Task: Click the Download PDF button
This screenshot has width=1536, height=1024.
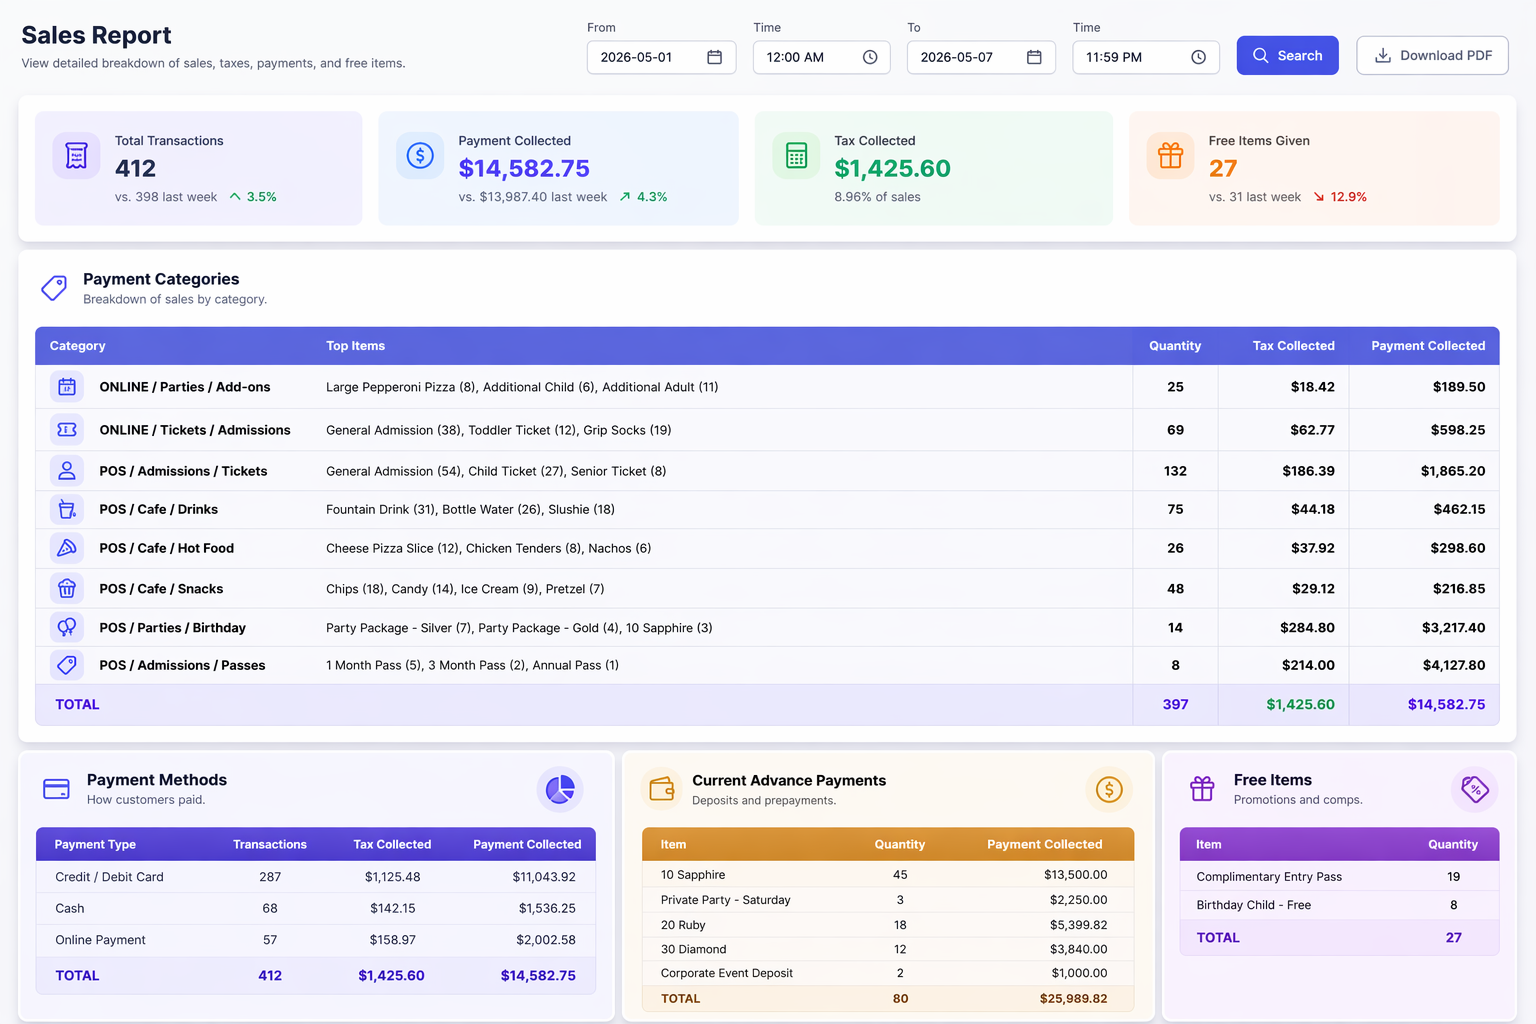Action: [x=1432, y=55]
